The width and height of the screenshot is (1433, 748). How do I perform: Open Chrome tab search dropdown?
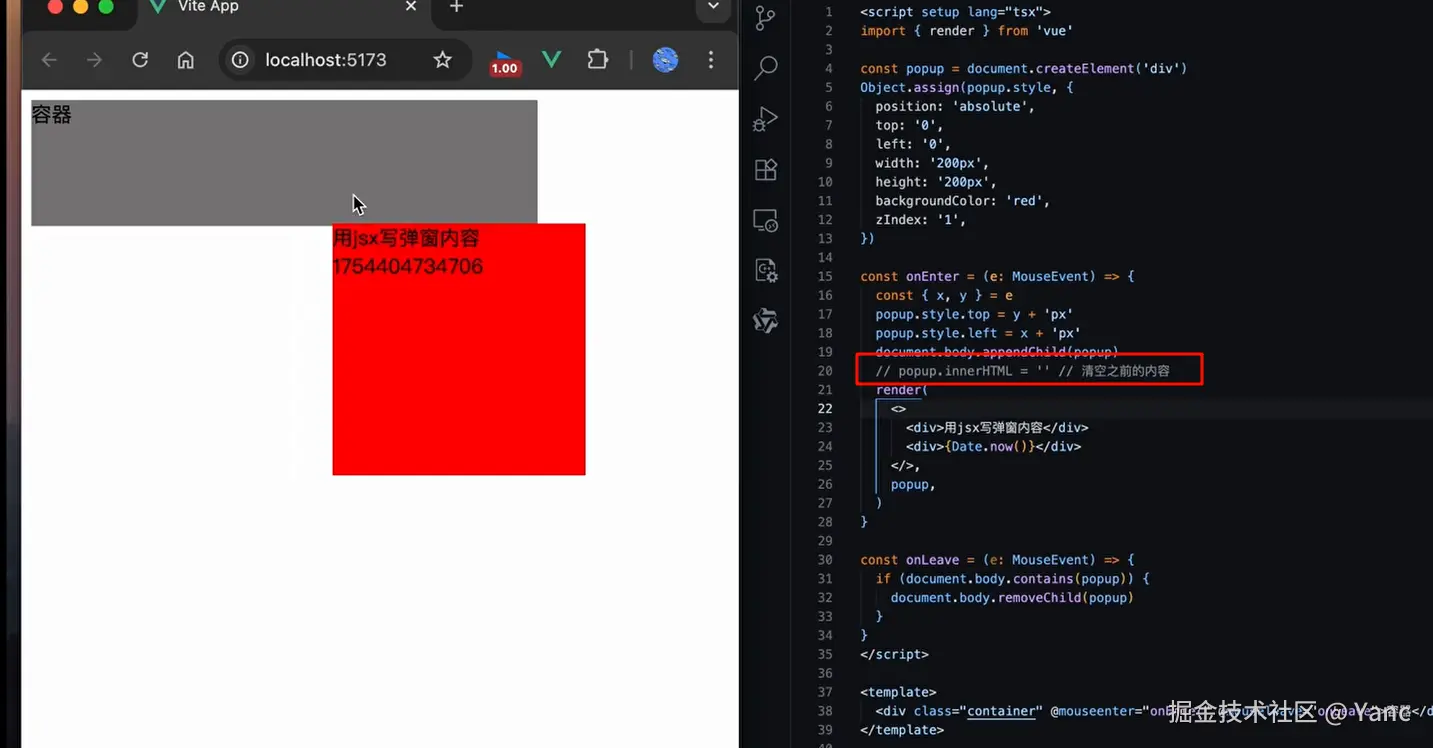pyautogui.click(x=713, y=7)
